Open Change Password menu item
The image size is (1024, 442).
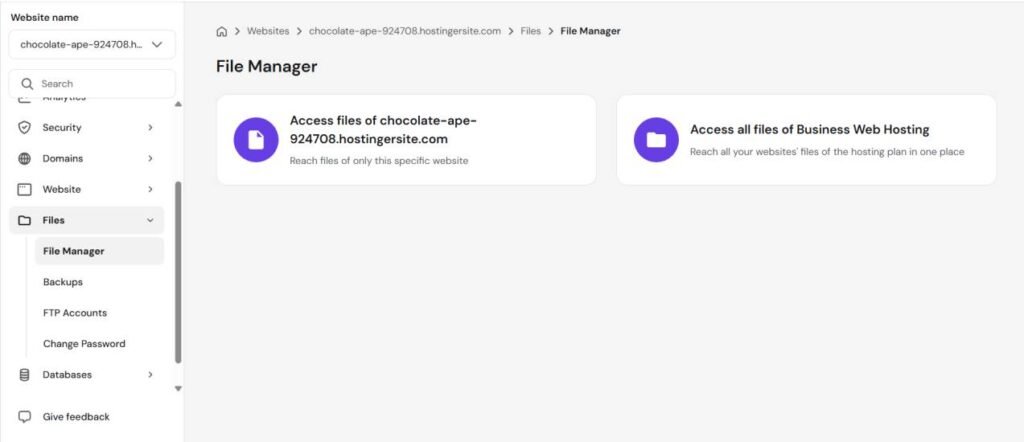click(x=84, y=344)
